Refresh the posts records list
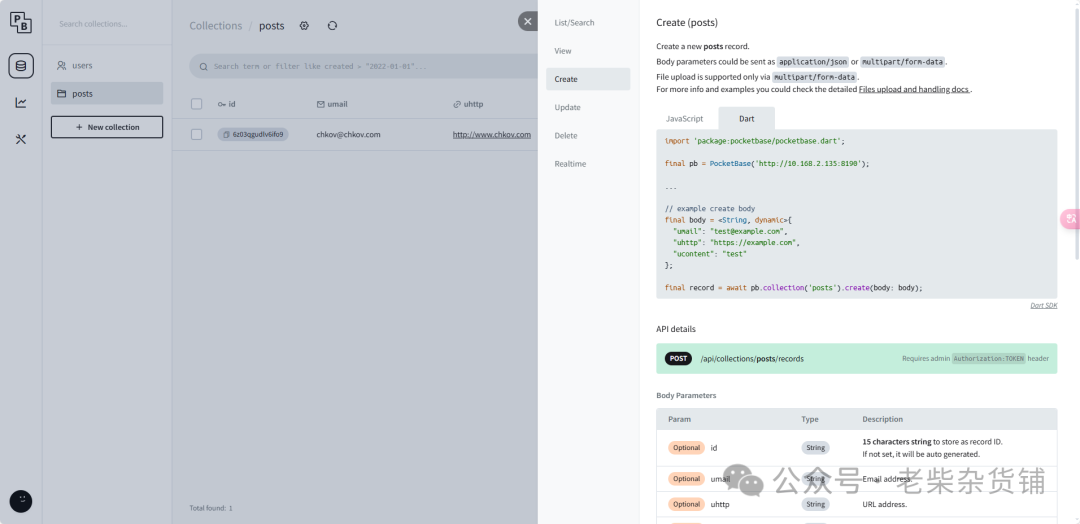Screen dimensions: 1080x524 [332, 26]
